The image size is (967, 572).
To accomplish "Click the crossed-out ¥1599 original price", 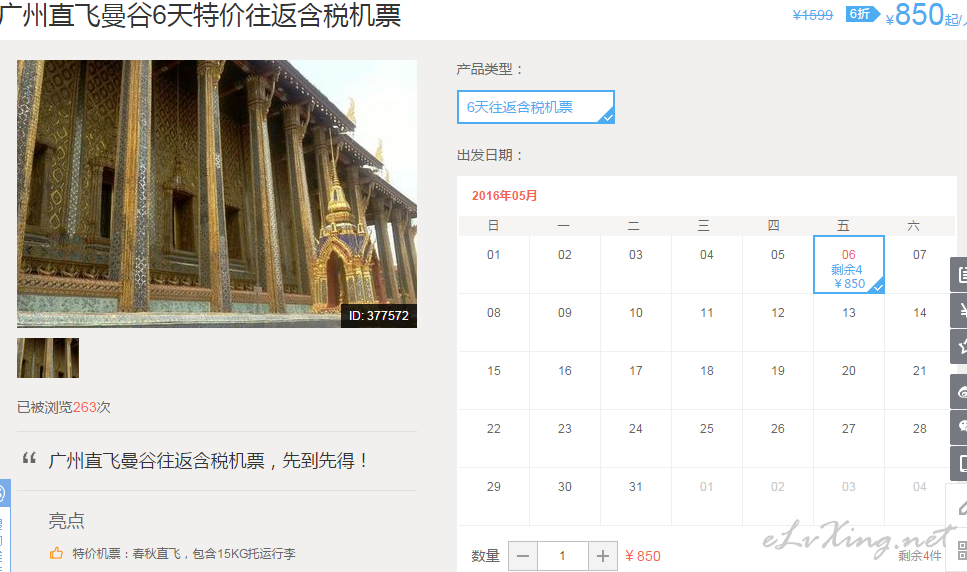I will 812,15.
